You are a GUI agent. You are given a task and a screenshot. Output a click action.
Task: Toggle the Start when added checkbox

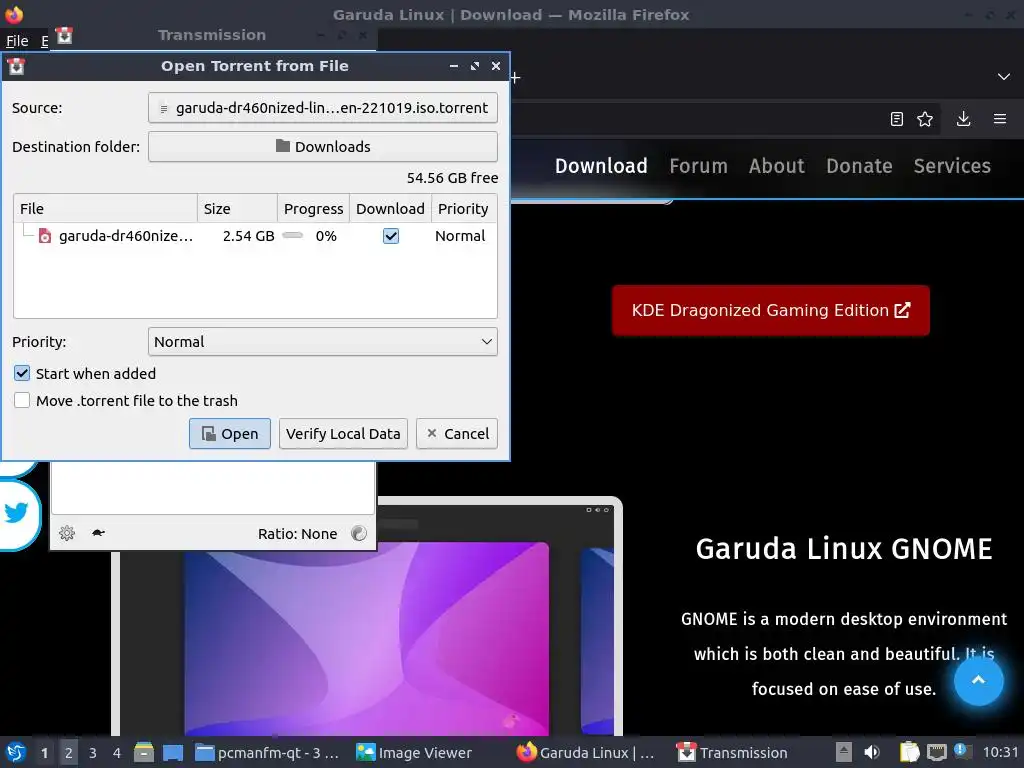pos(22,374)
